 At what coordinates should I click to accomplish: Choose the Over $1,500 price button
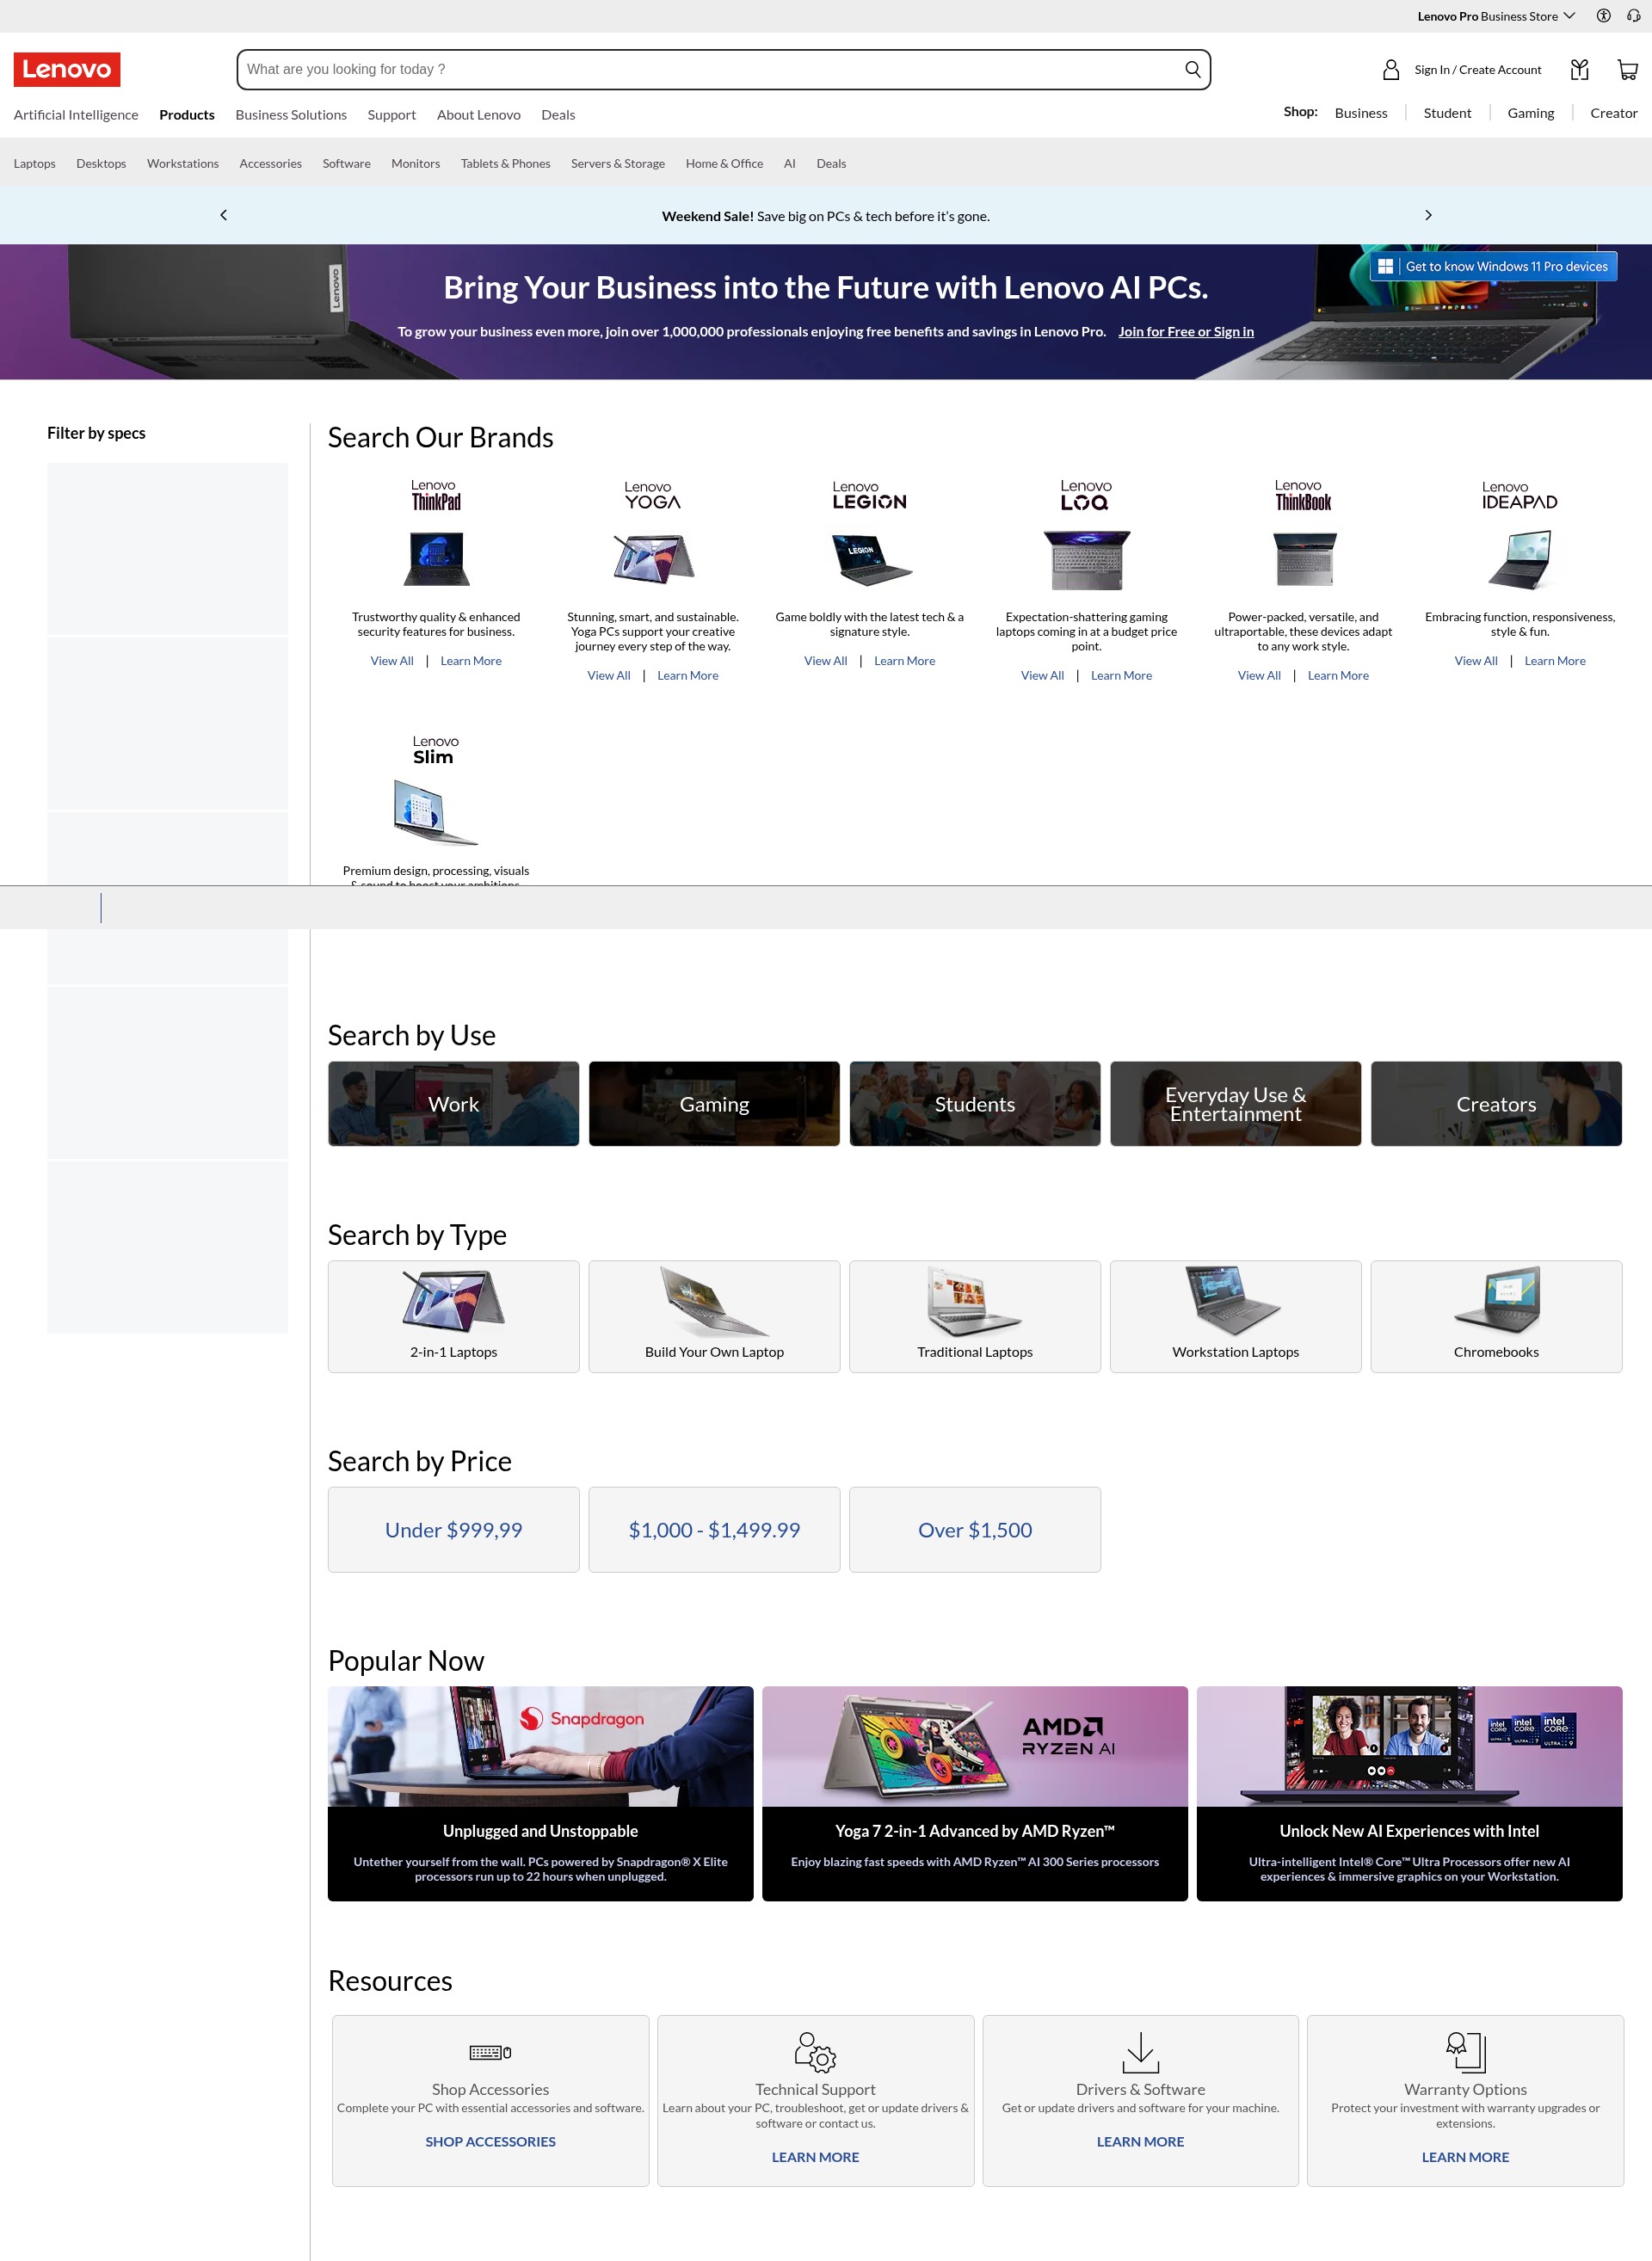[975, 1530]
